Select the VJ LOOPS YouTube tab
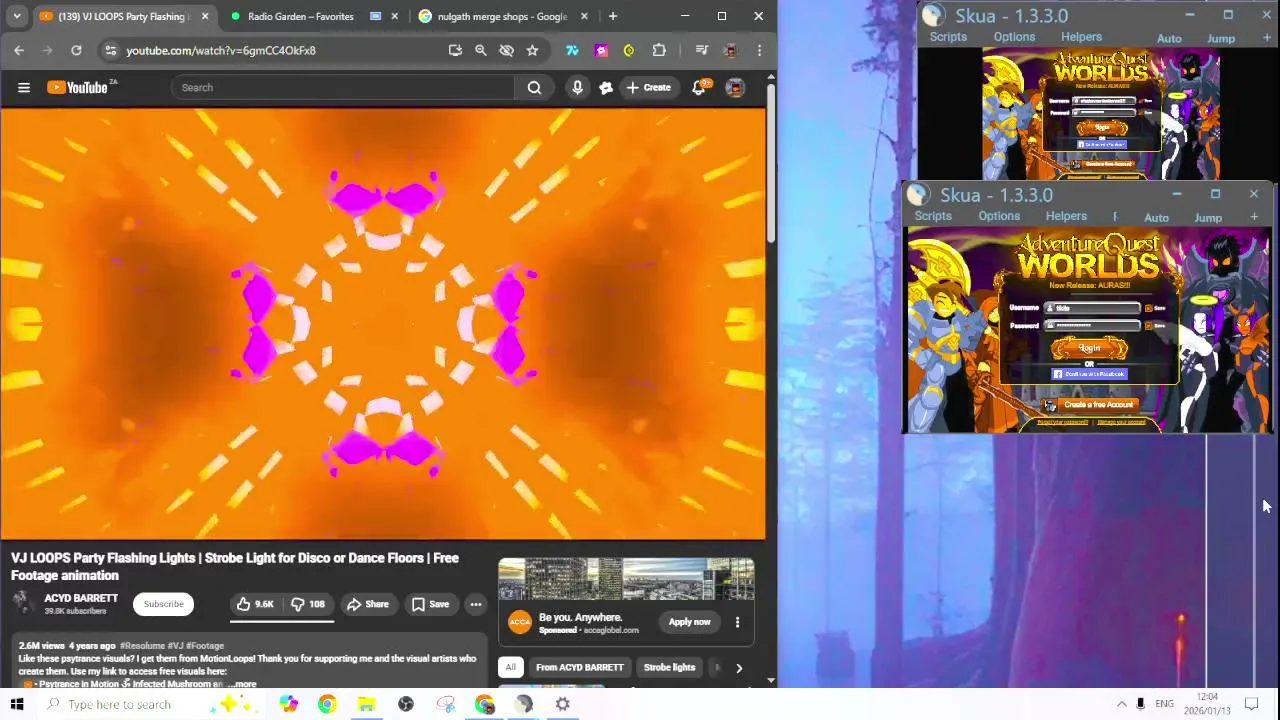 pos(123,16)
